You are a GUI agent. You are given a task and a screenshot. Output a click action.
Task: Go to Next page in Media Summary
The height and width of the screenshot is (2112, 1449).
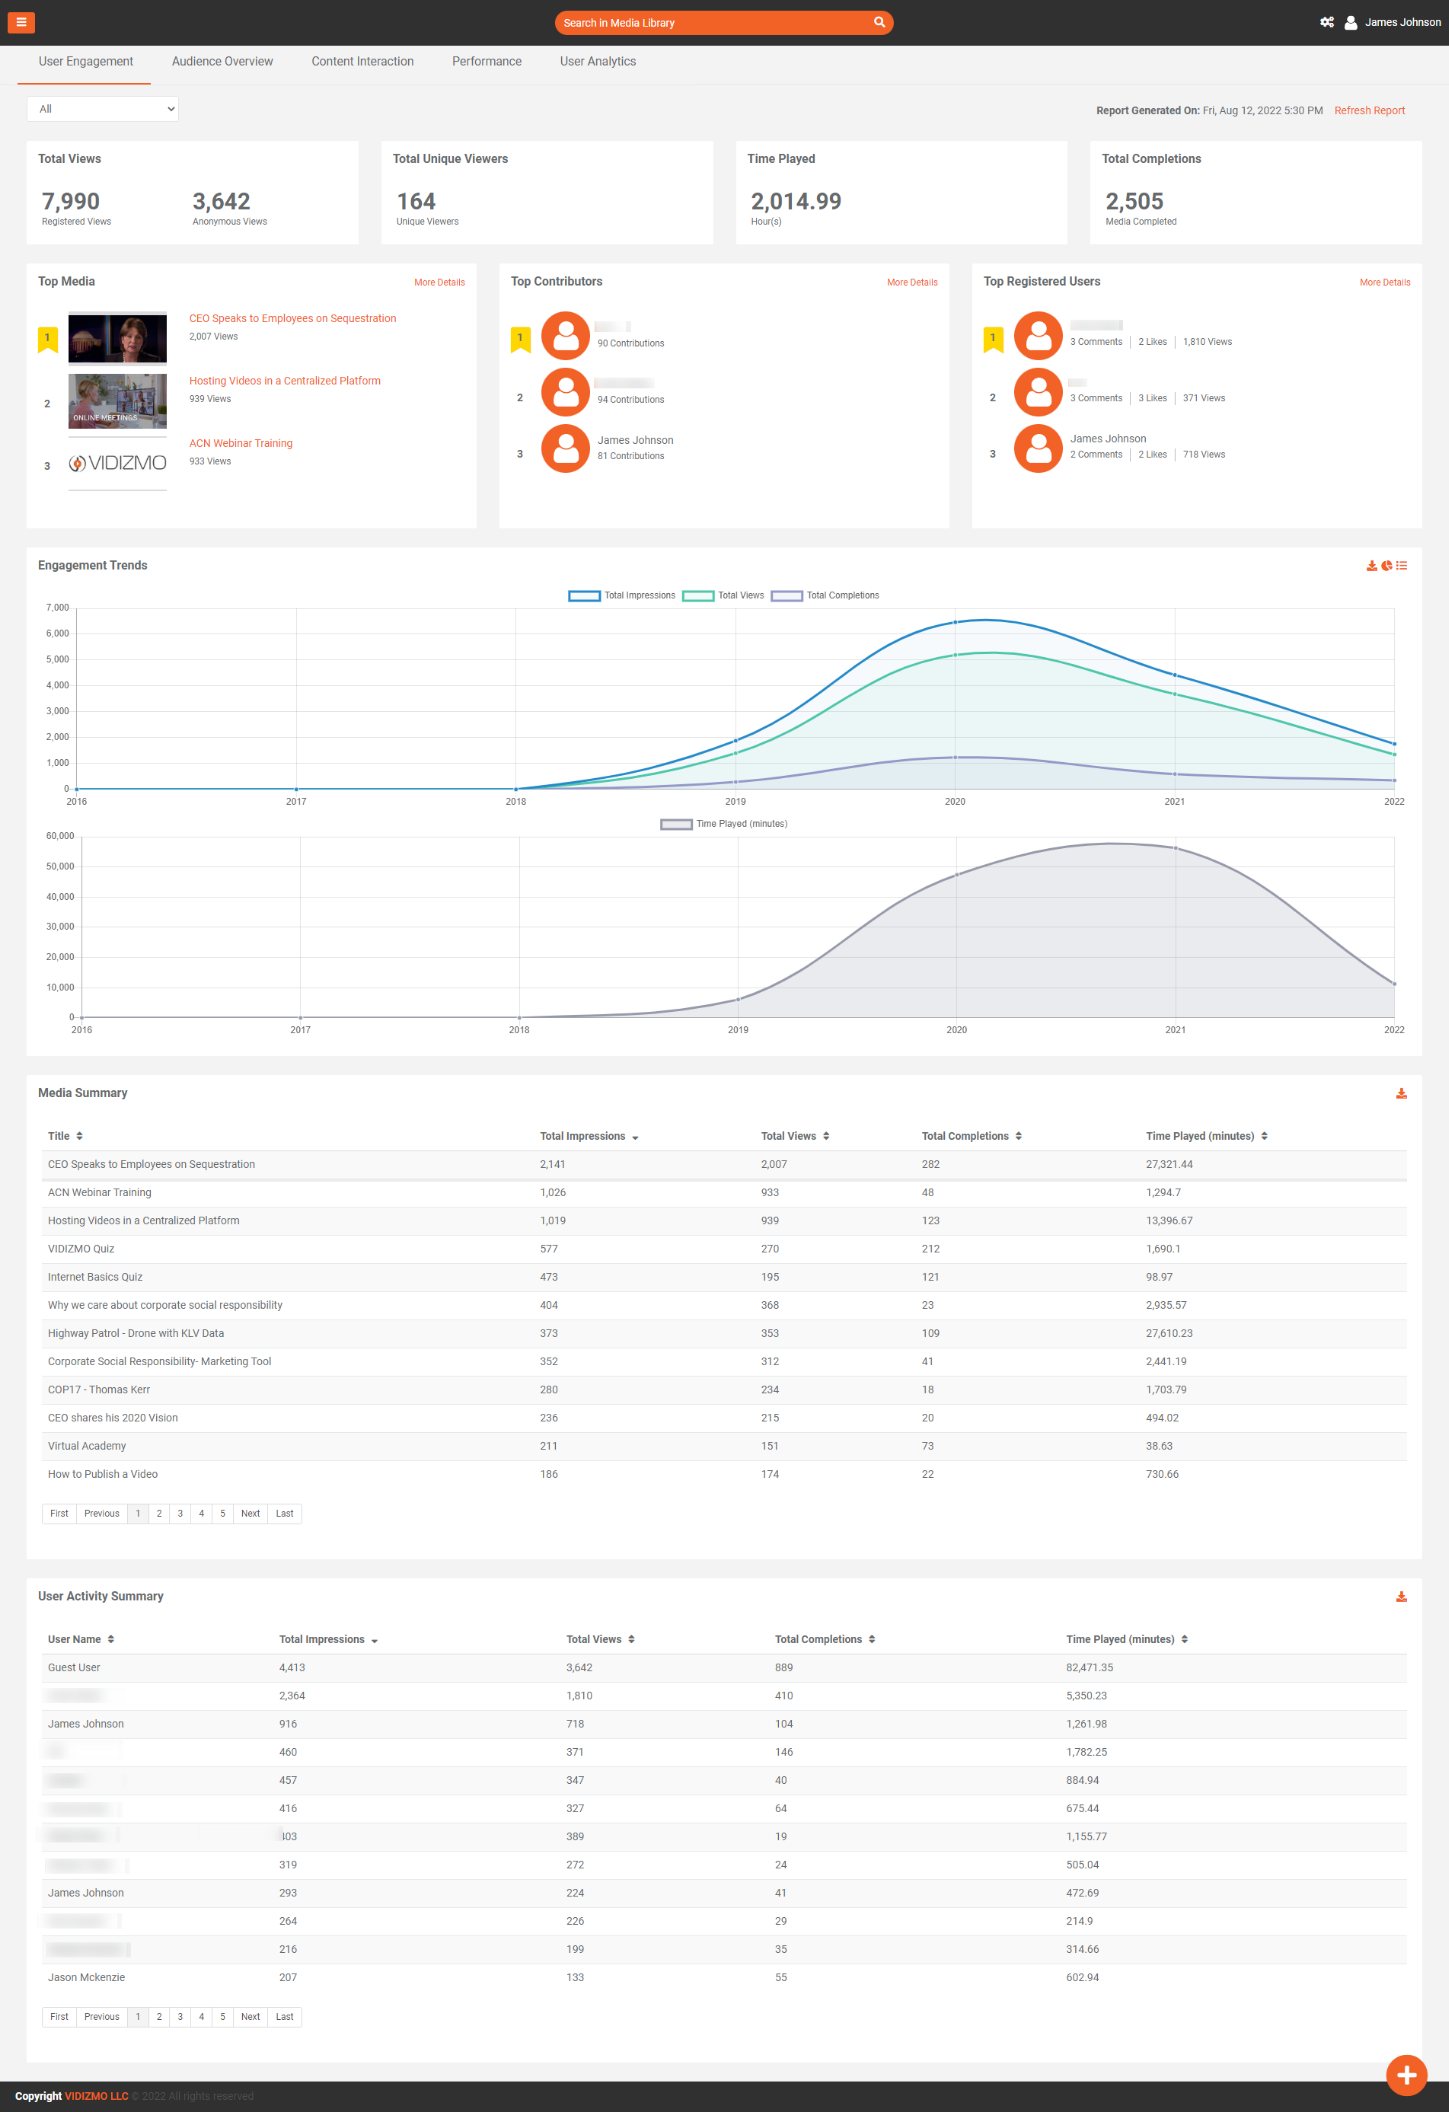pyautogui.click(x=250, y=1514)
